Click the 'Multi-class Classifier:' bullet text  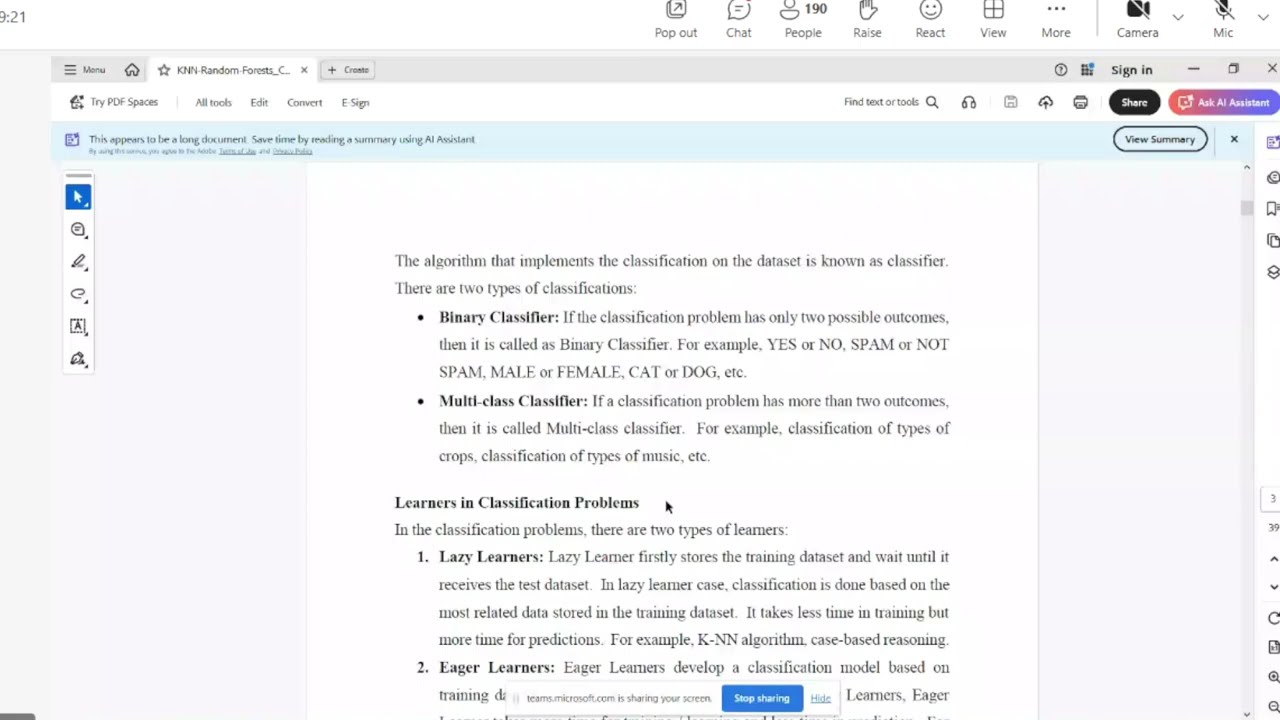pos(513,401)
